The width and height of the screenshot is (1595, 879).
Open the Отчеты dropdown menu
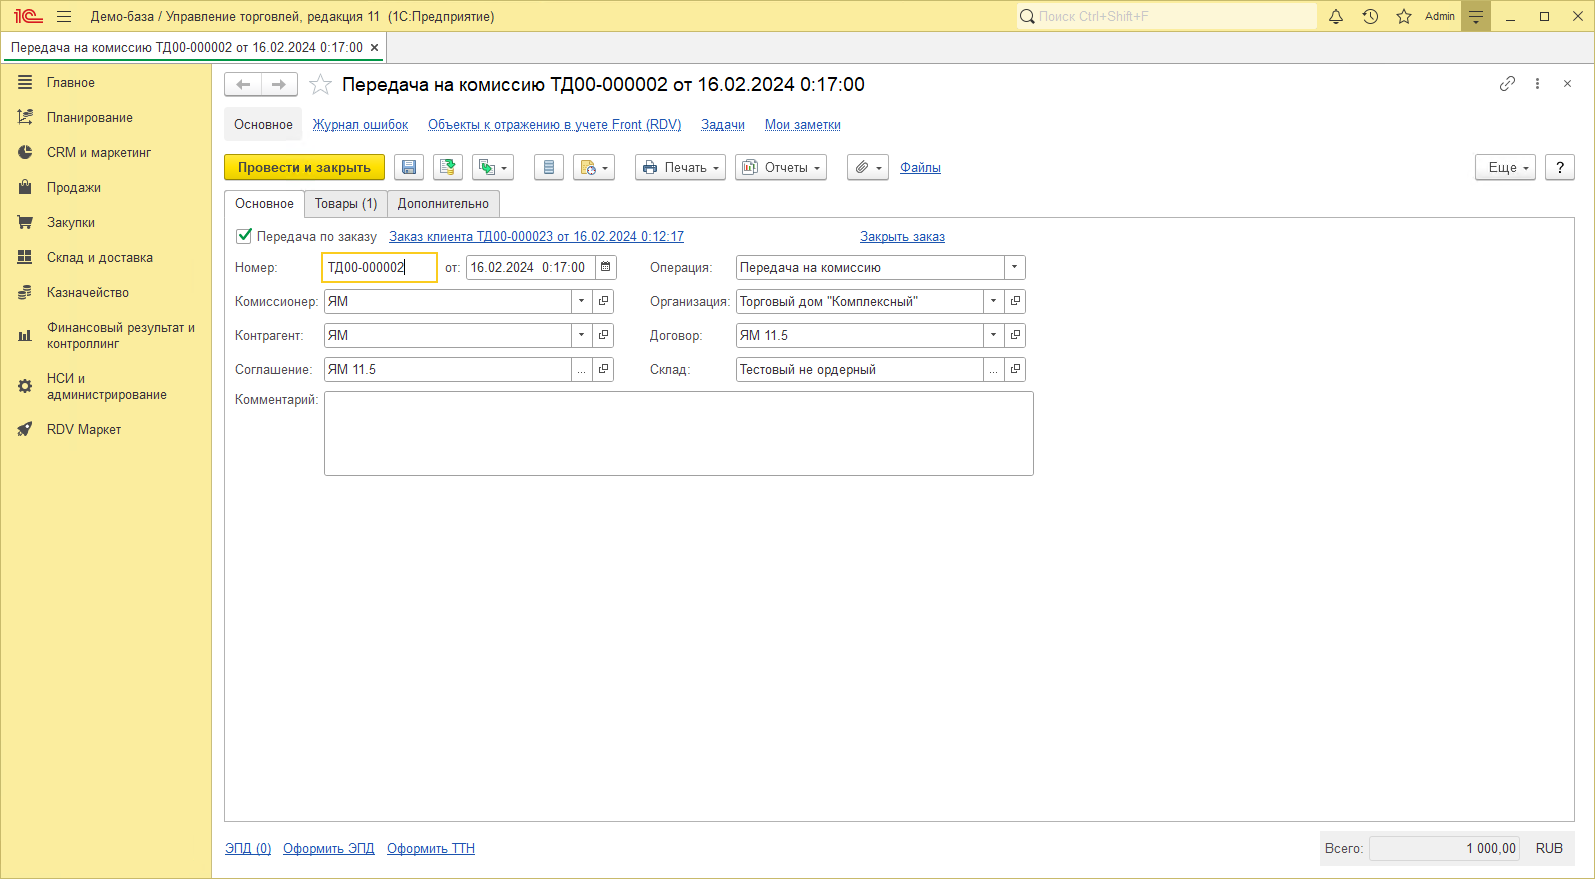[781, 168]
